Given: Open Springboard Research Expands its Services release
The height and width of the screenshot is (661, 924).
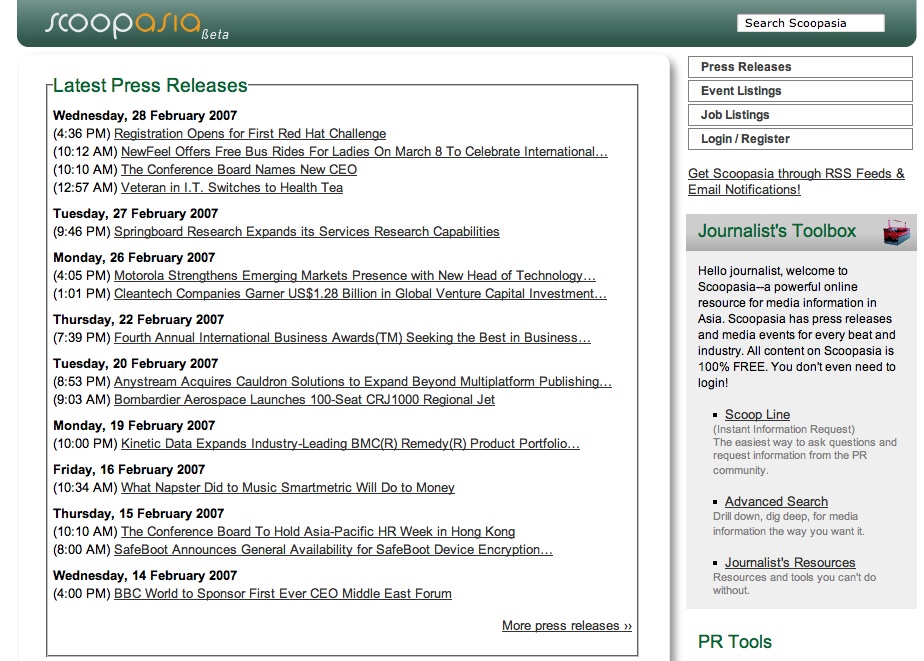Looking at the screenshot, I should 306,232.
